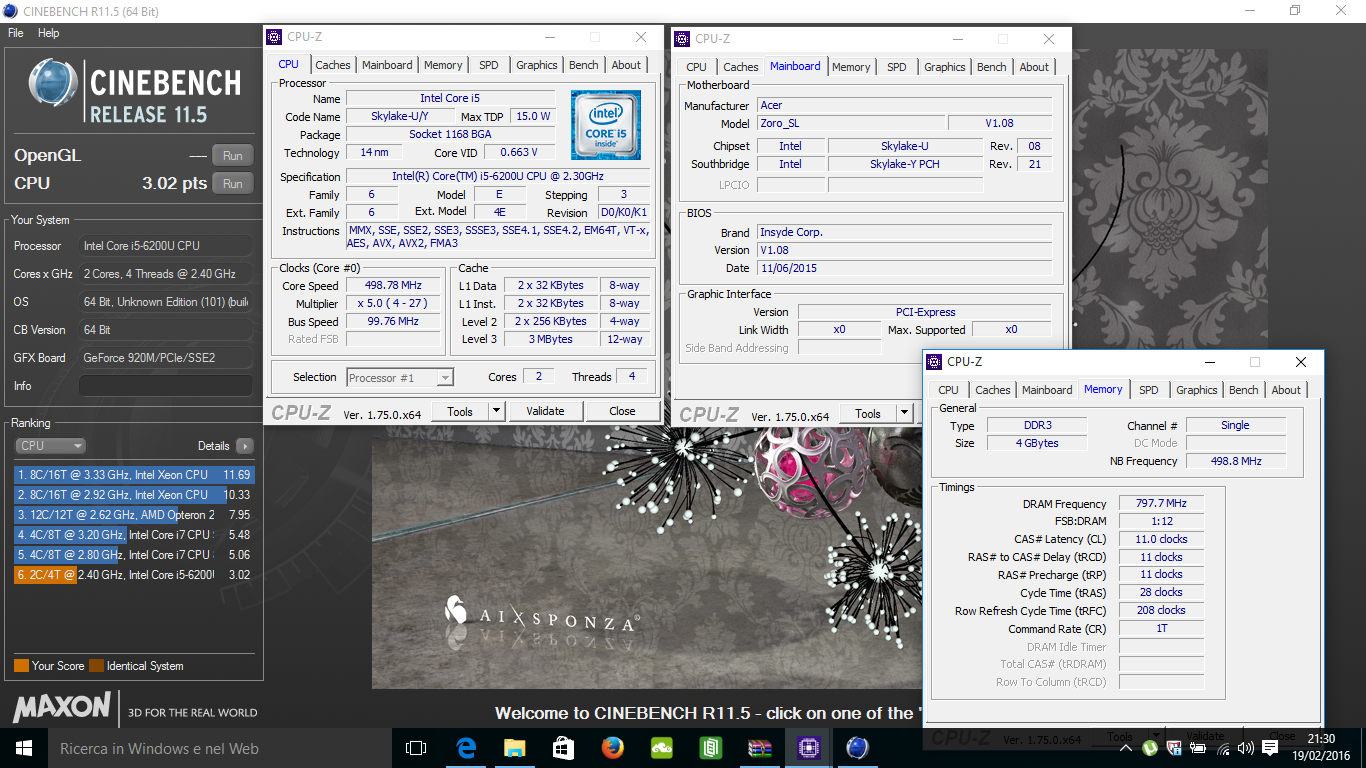Switch to Caches tab in first CPU-Z window
Screen dimensions: 1366x768
(x=333, y=65)
